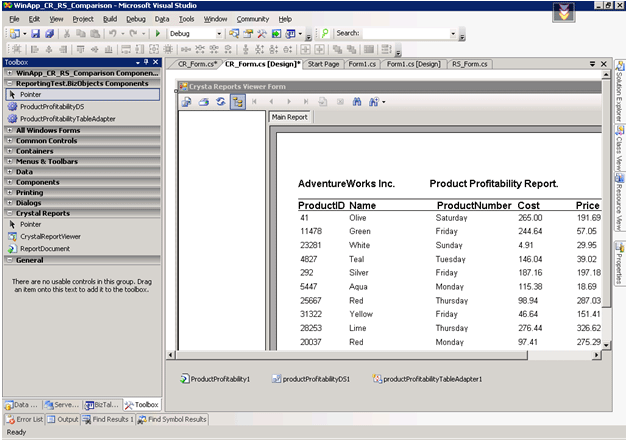Open Find Symbol Results tab
This screenshot has height=441, width=629.
(x=172, y=420)
